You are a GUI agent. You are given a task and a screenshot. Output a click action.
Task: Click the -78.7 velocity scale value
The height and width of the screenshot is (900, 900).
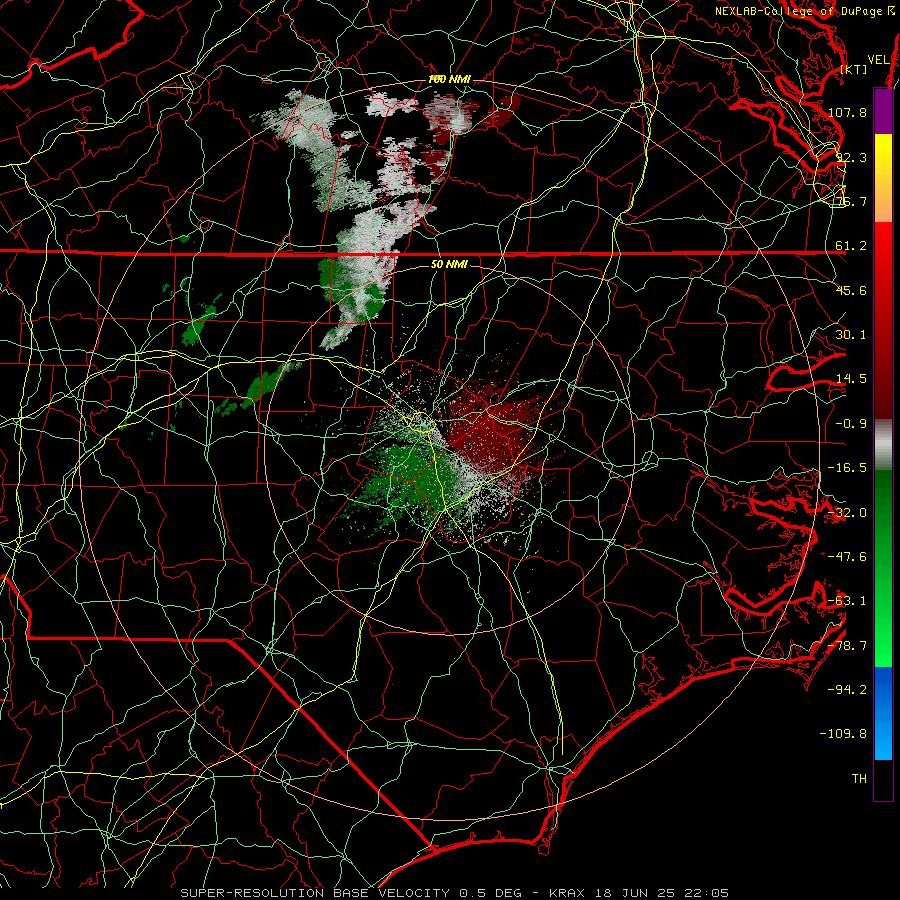click(x=847, y=646)
